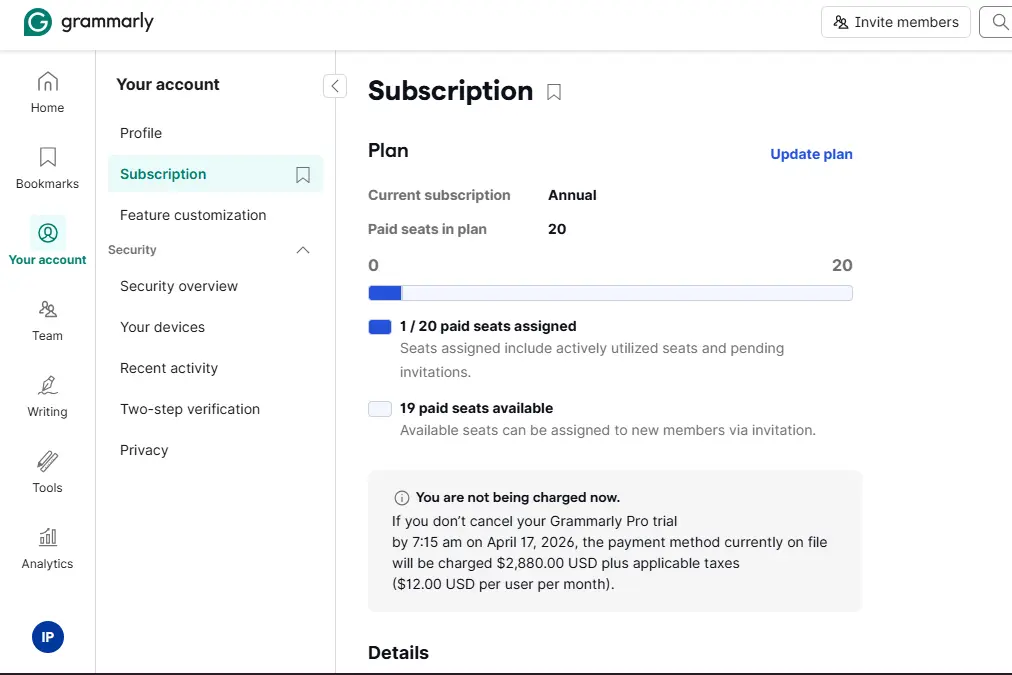Open the Feature customization page
This screenshot has width=1012, height=675.
[x=193, y=215]
